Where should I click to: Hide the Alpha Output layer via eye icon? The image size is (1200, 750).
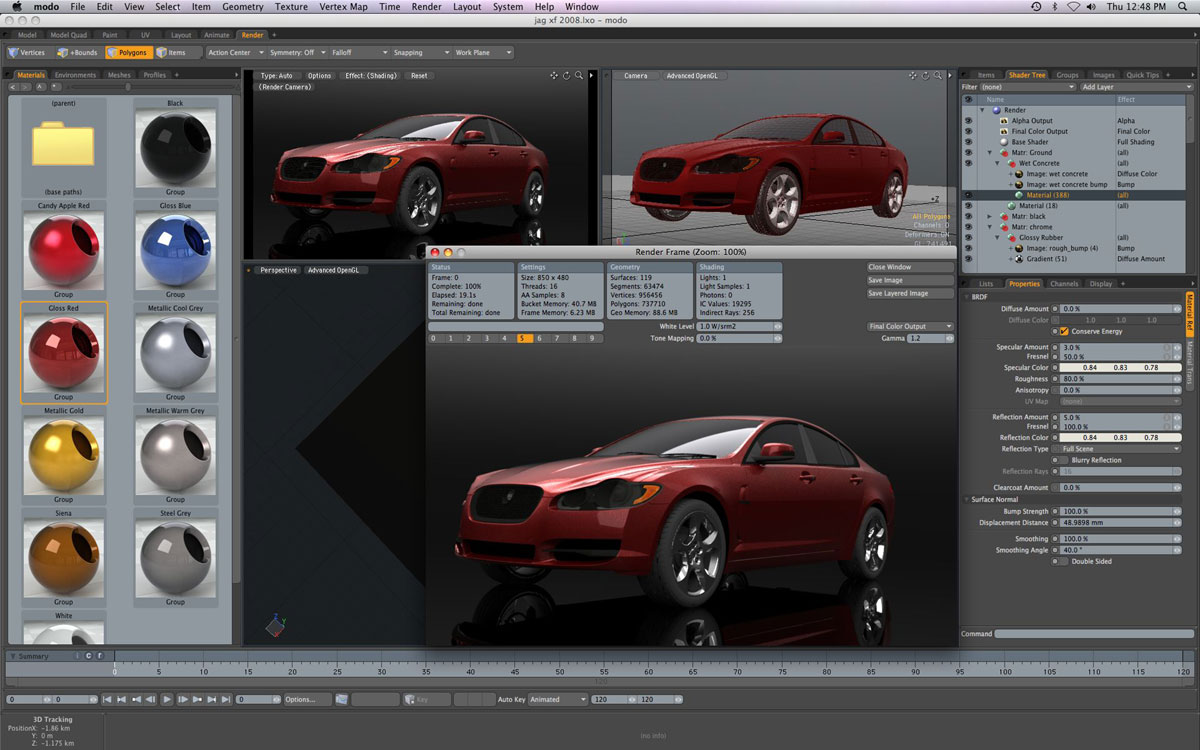pyautogui.click(x=967, y=121)
